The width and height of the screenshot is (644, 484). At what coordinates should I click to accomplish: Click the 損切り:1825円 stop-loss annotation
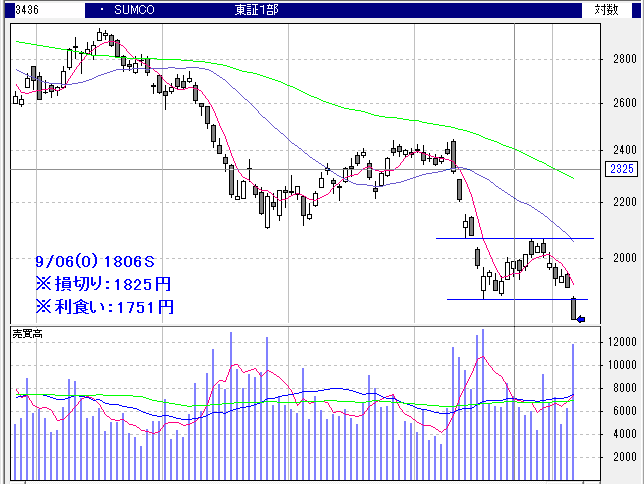(x=104, y=282)
